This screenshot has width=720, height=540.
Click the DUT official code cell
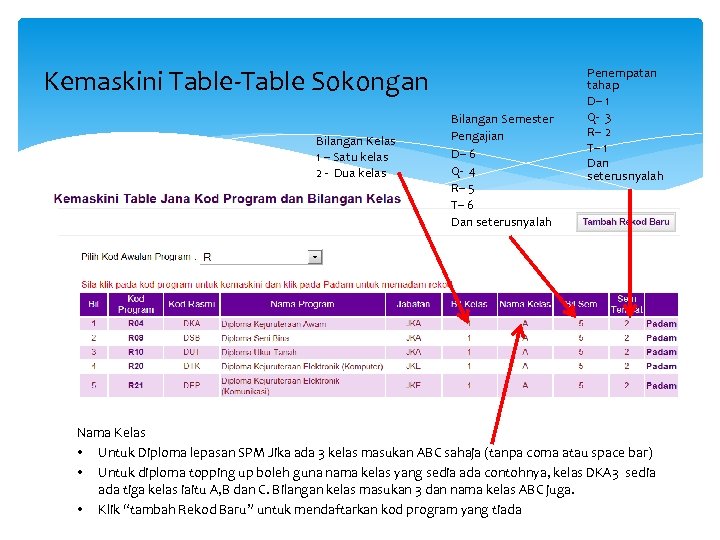pos(191,352)
